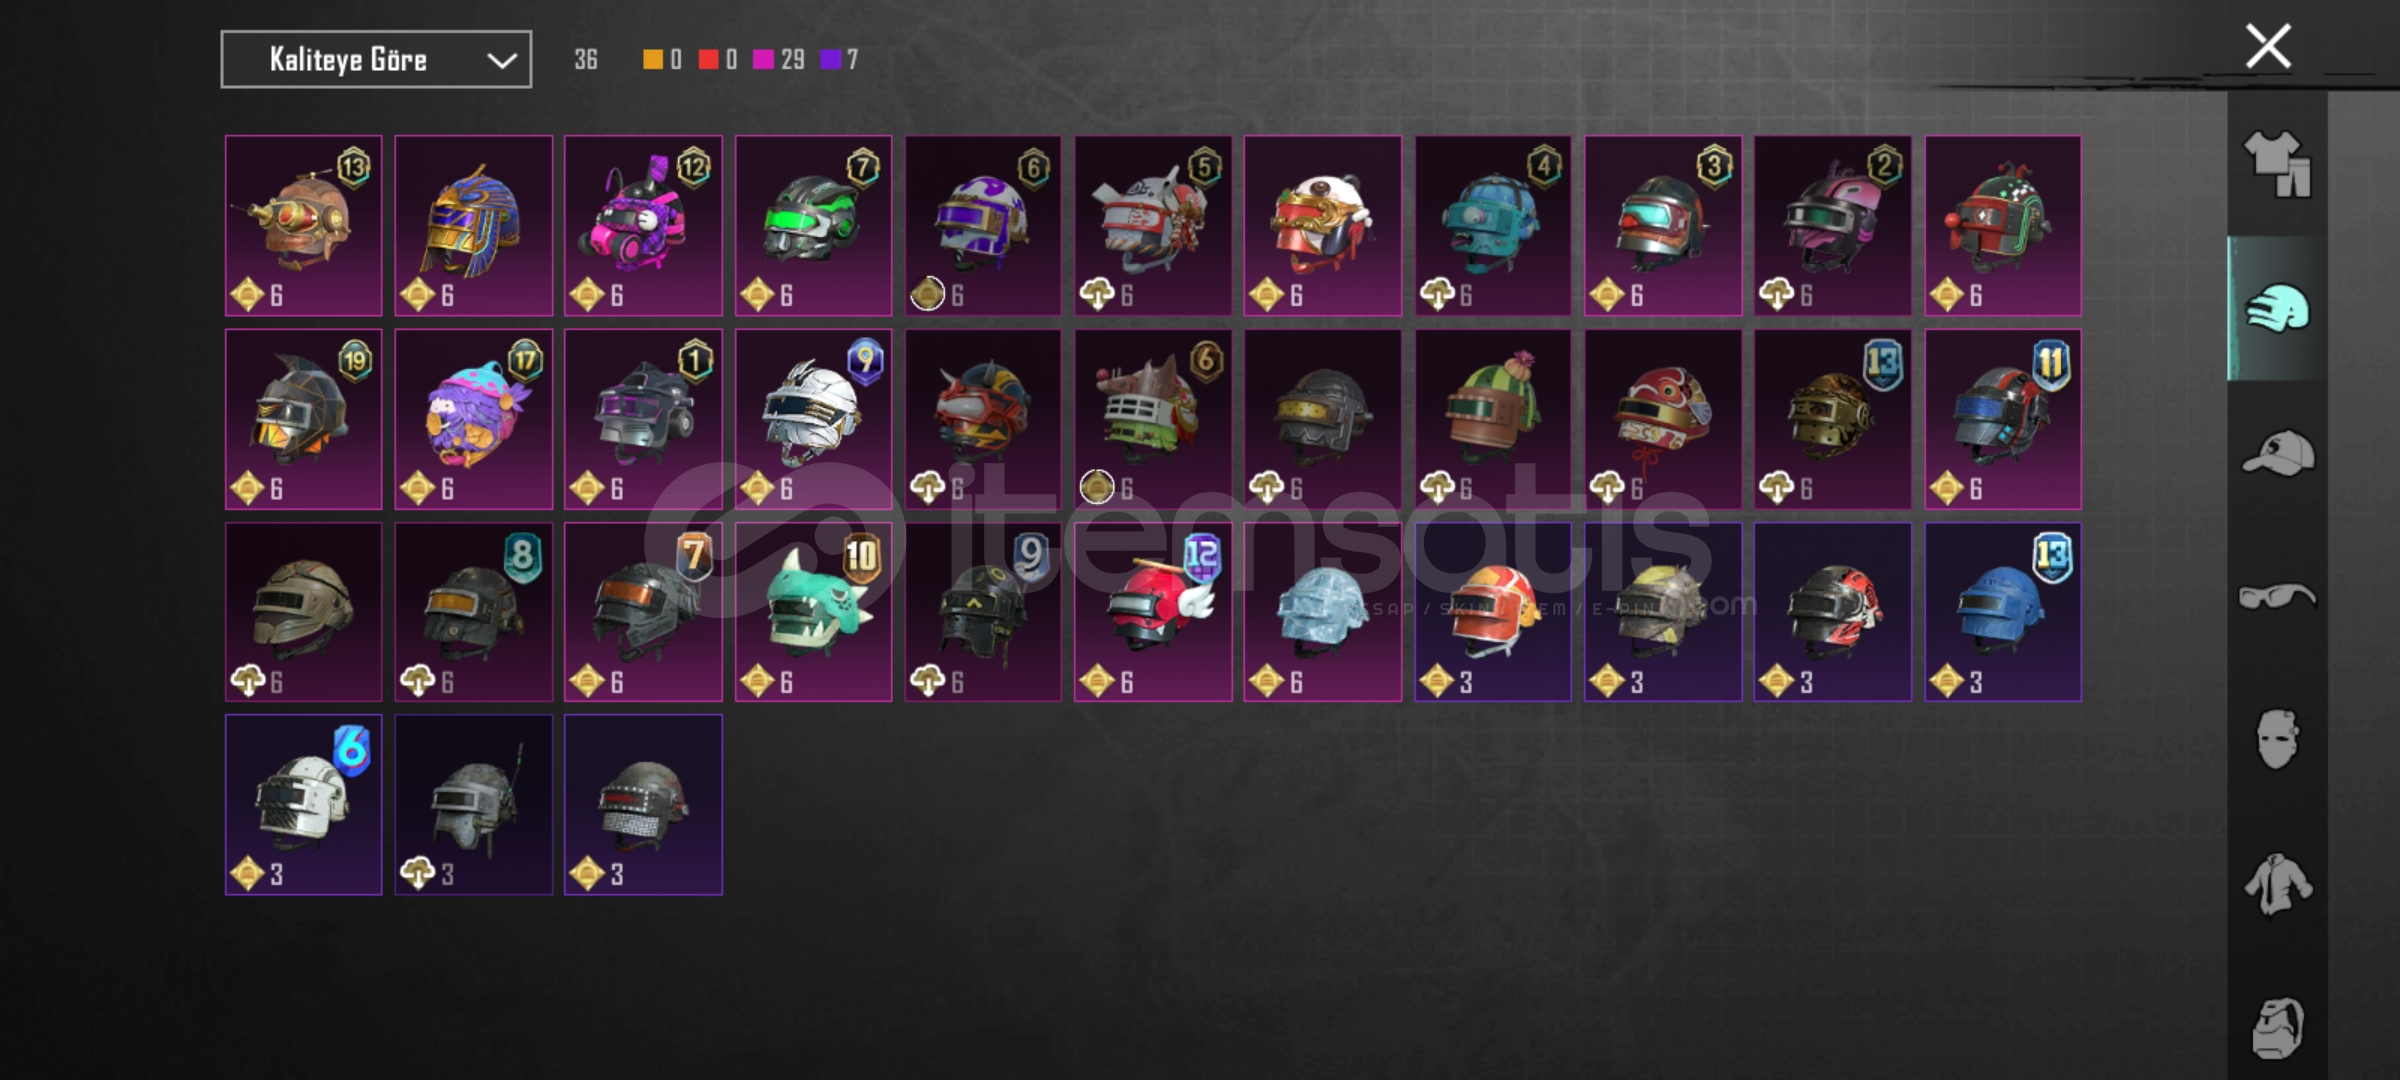Select the blue pharaoh helmet
The height and width of the screenshot is (1080, 2400).
click(x=474, y=226)
